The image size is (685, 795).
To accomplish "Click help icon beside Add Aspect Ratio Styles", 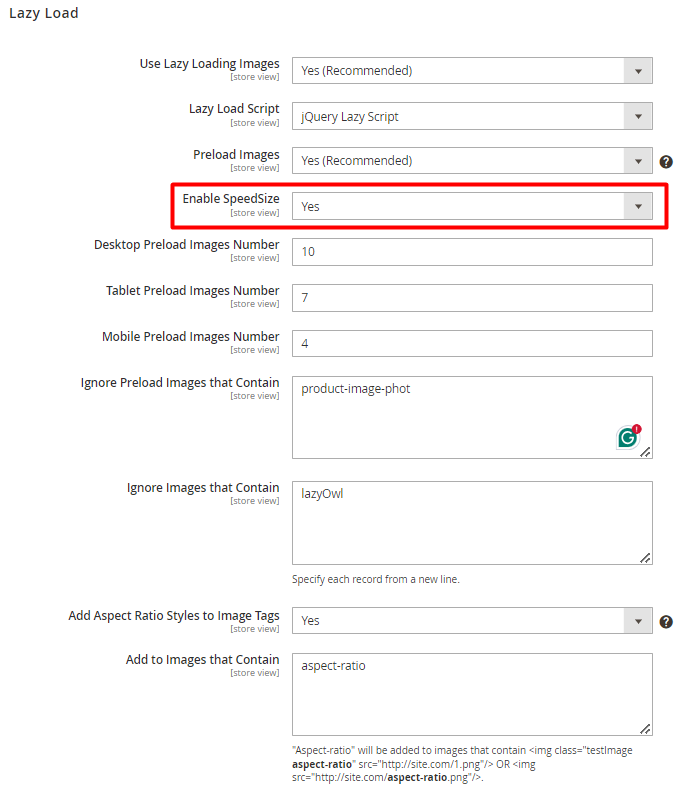I will pyautogui.click(x=666, y=622).
